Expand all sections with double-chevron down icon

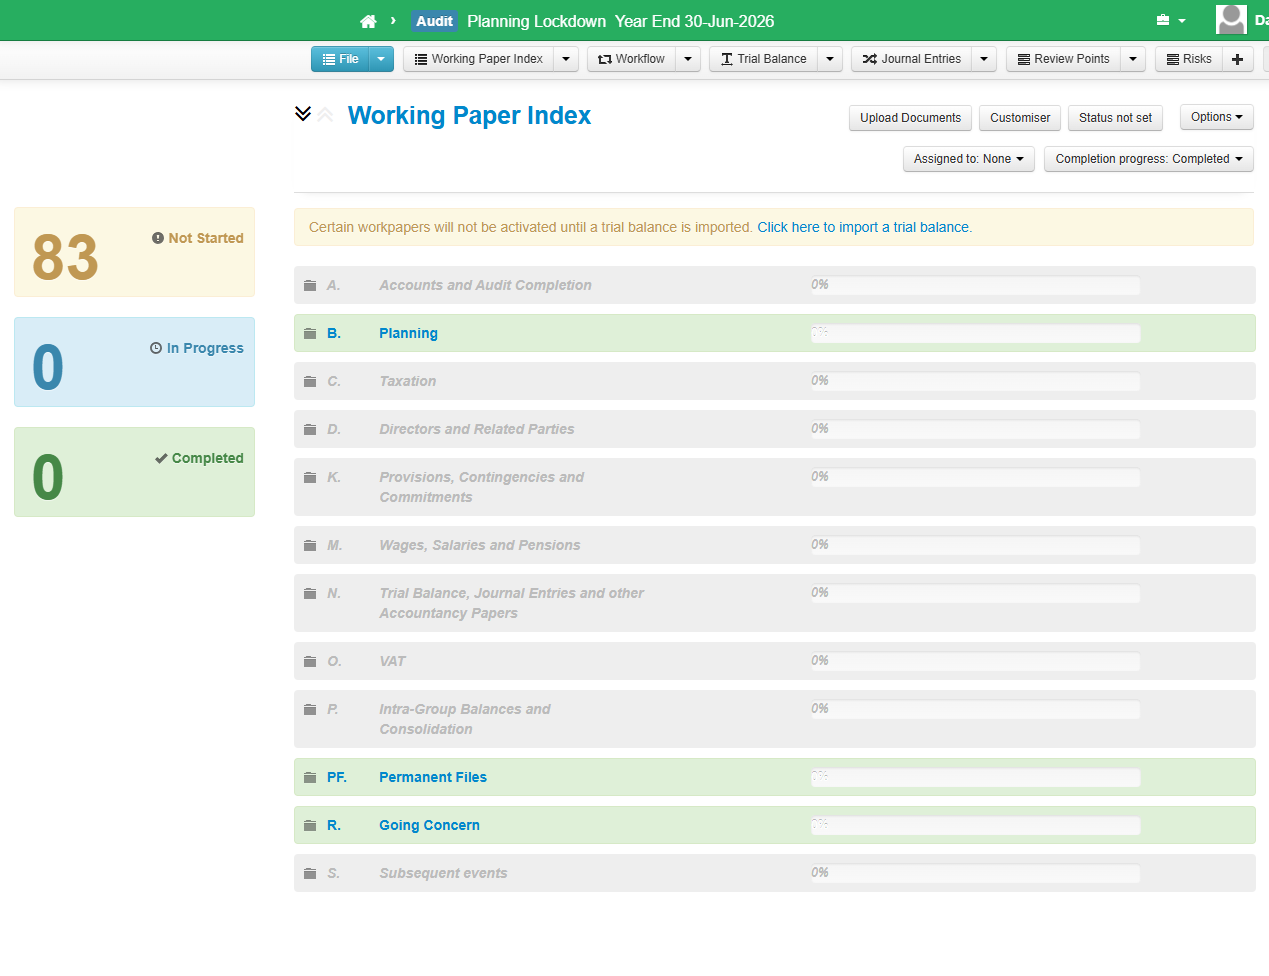(303, 114)
